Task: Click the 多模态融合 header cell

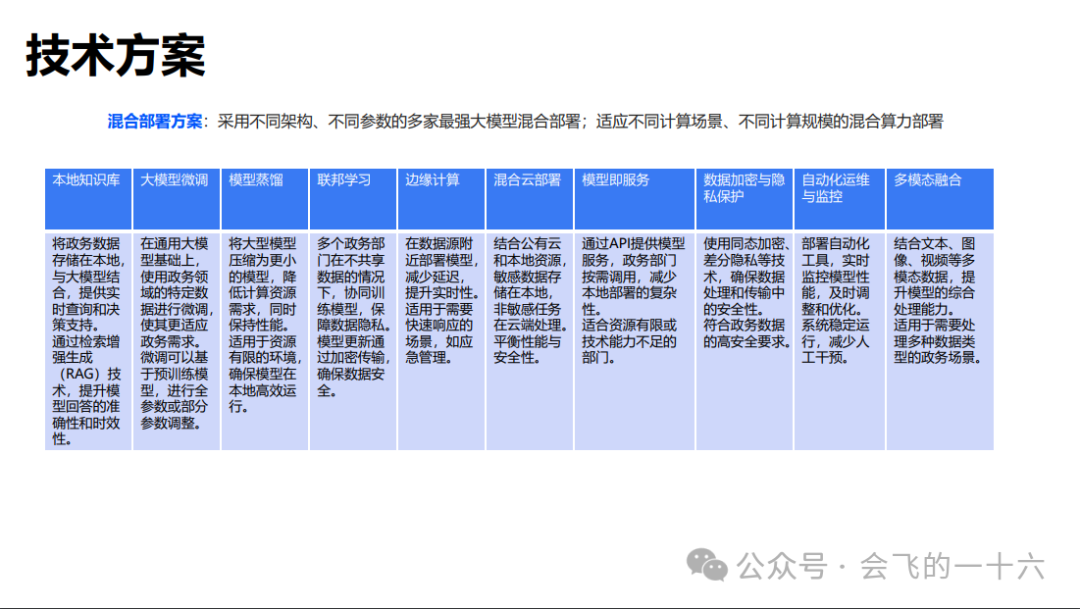Action: (x=940, y=198)
